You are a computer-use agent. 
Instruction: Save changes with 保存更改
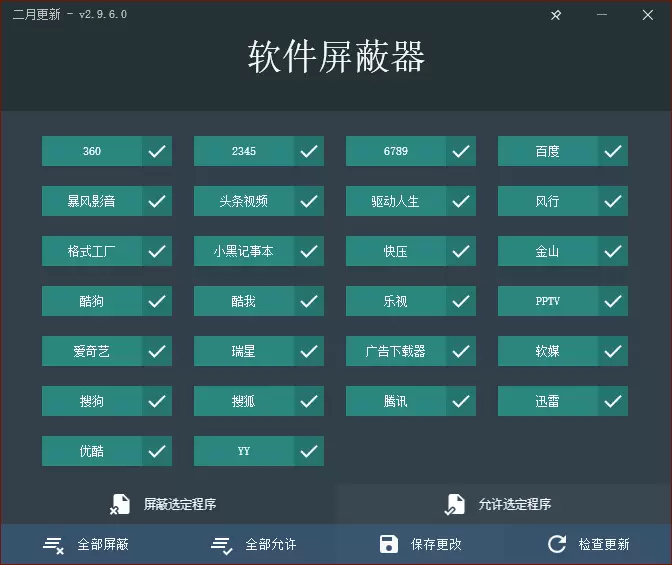pyautogui.click(x=420, y=544)
